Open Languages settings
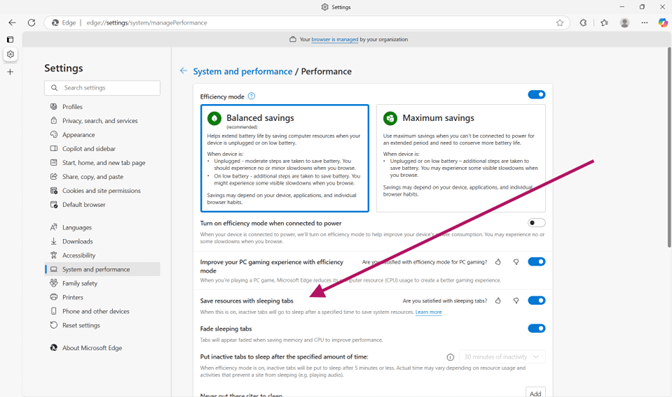 (x=102, y=228)
